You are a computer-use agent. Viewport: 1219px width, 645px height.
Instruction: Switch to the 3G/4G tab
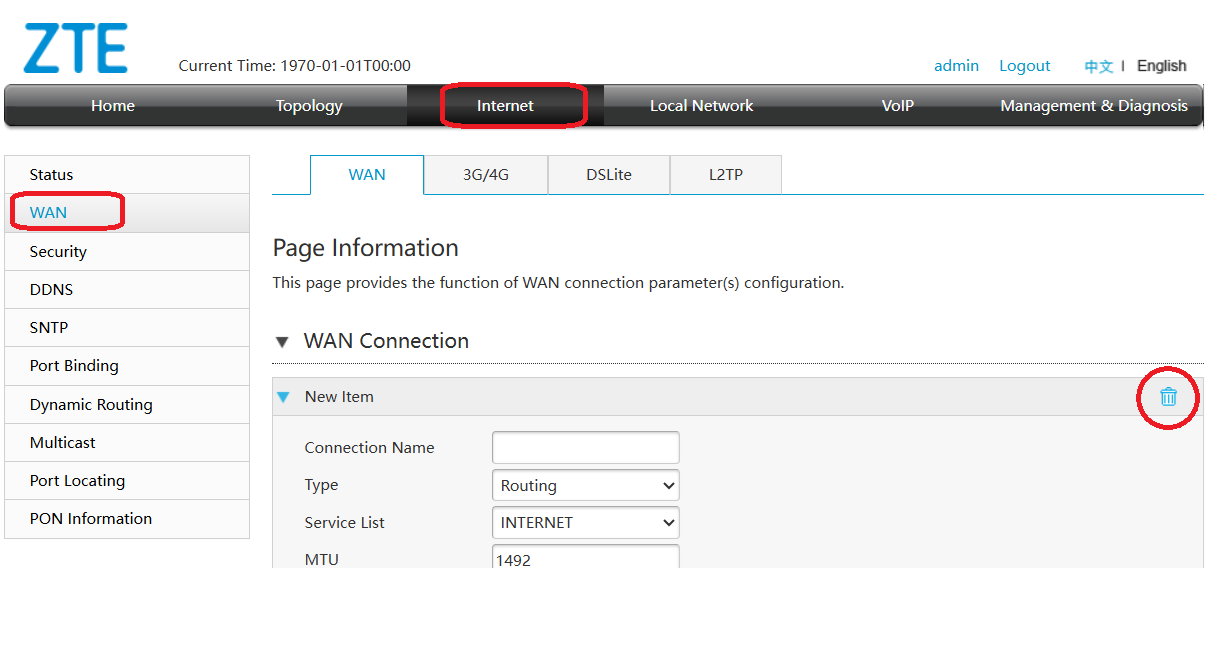point(485,174)
